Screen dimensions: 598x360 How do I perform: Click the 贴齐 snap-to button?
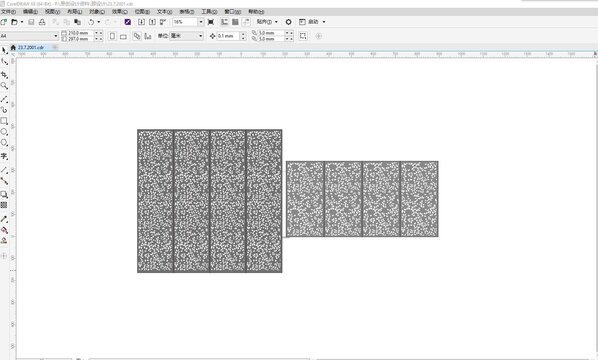pyautogui.click(x=267, y=22)
